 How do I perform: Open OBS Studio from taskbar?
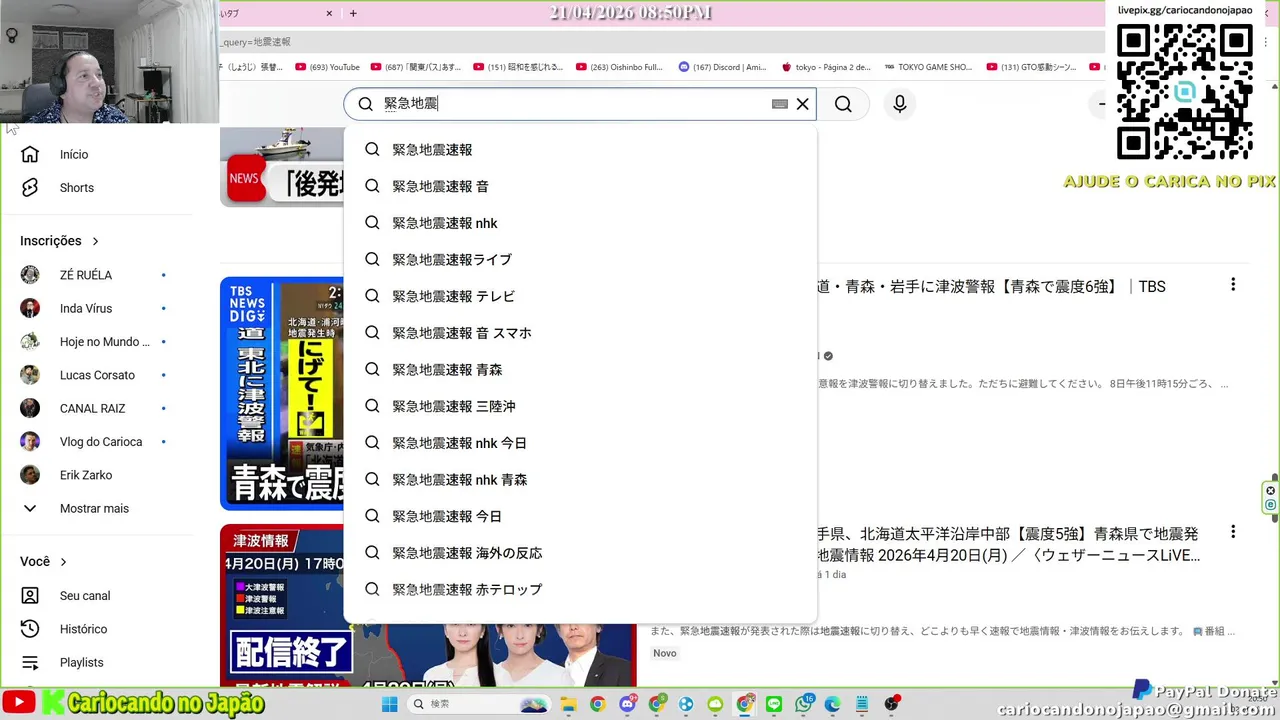click(891, 704)
